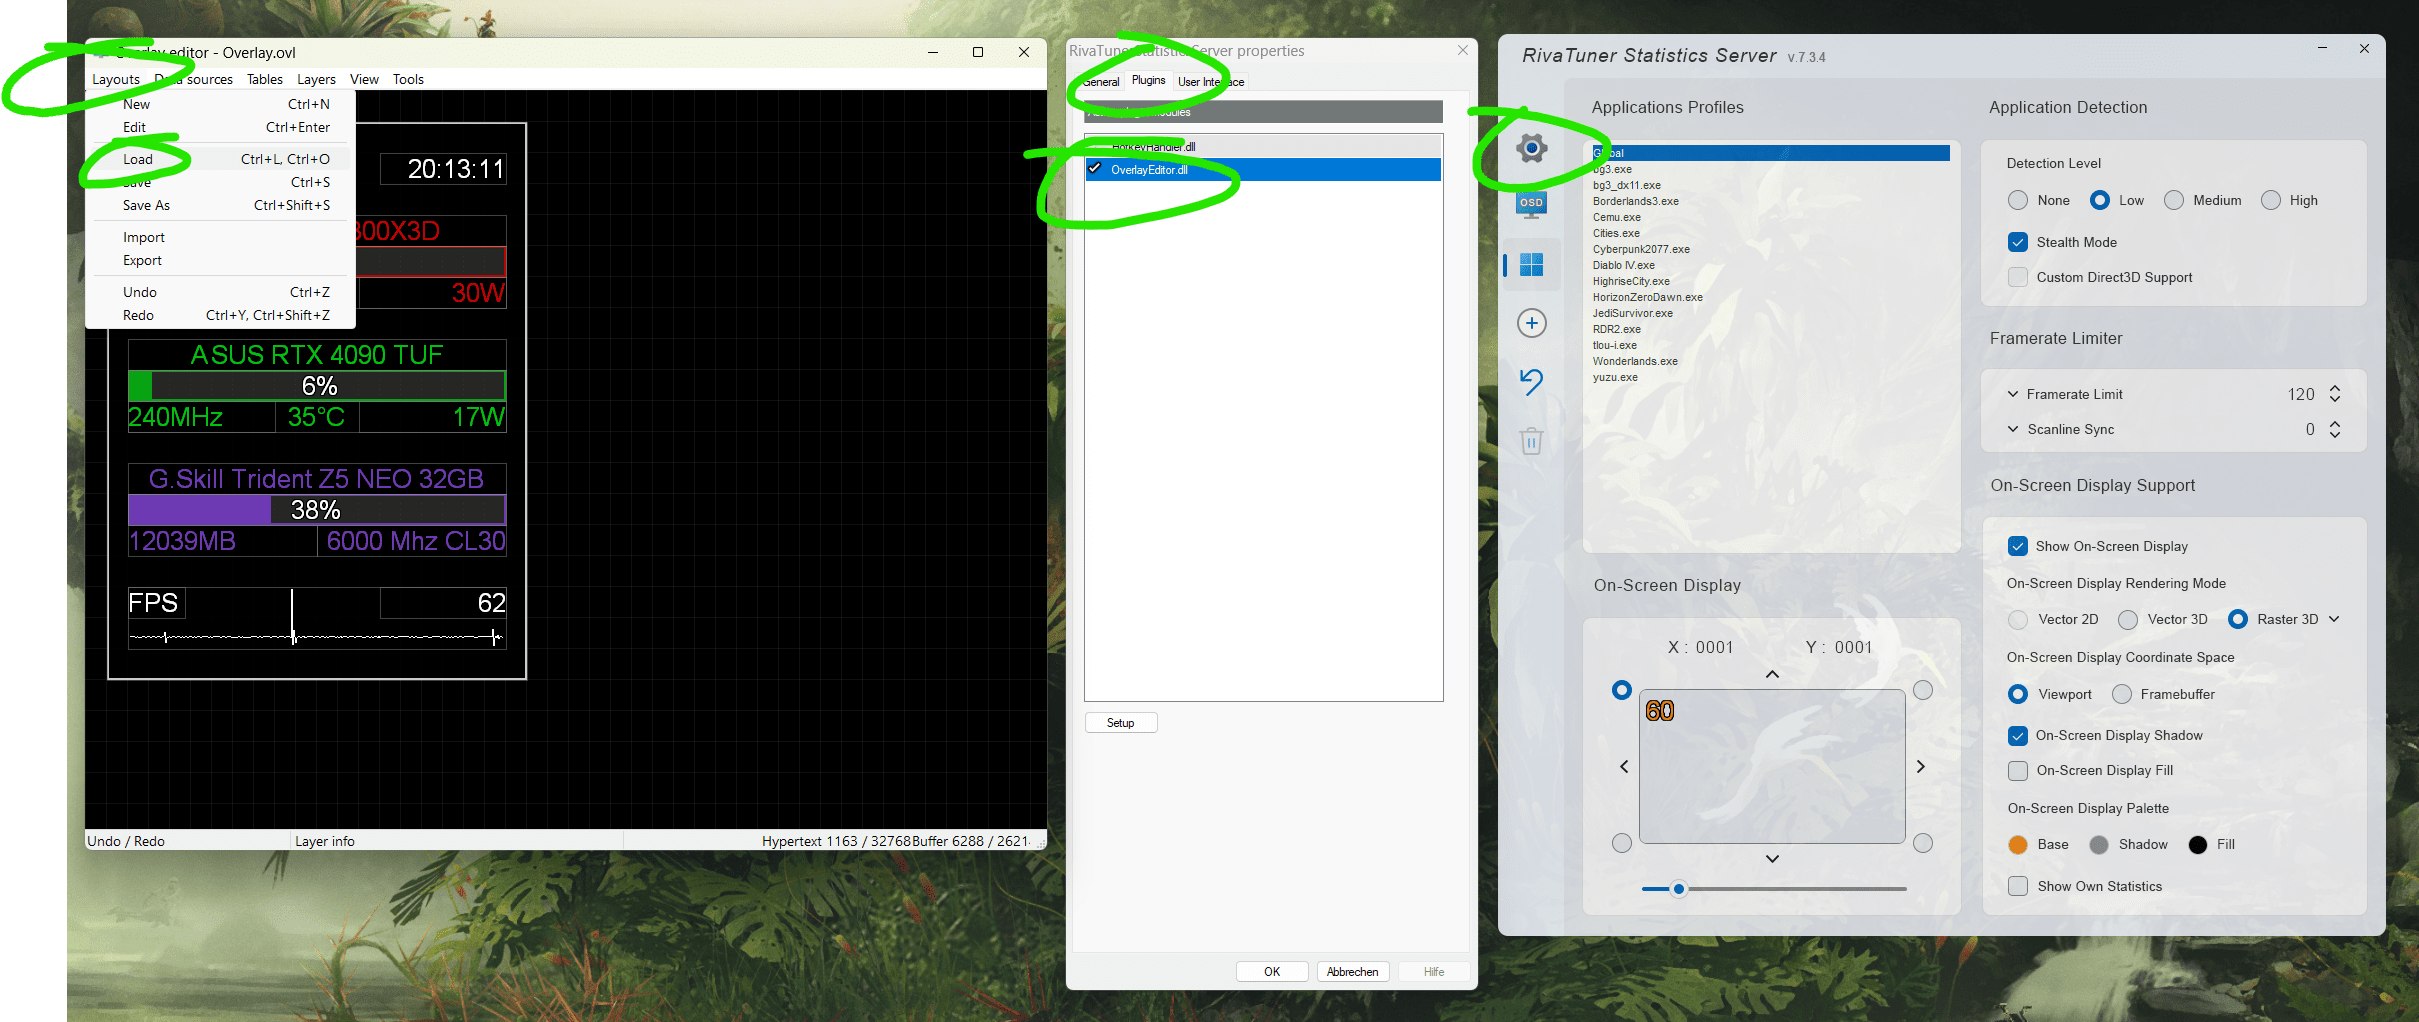Choose Export from the Layouts menu

tap(221, 260)
